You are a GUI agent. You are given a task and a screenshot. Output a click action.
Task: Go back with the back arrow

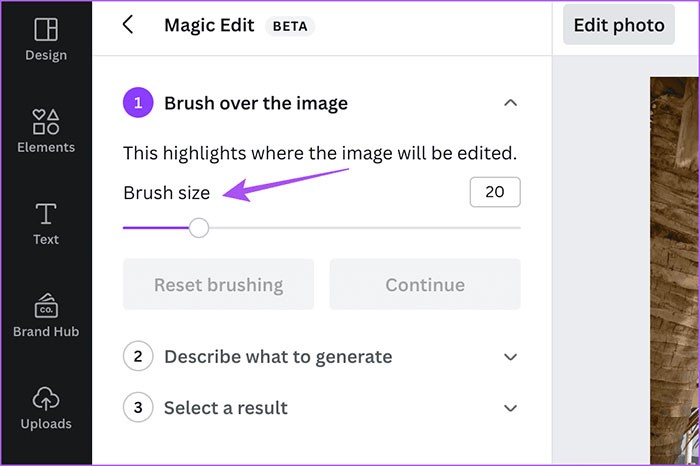coord(128,25)
